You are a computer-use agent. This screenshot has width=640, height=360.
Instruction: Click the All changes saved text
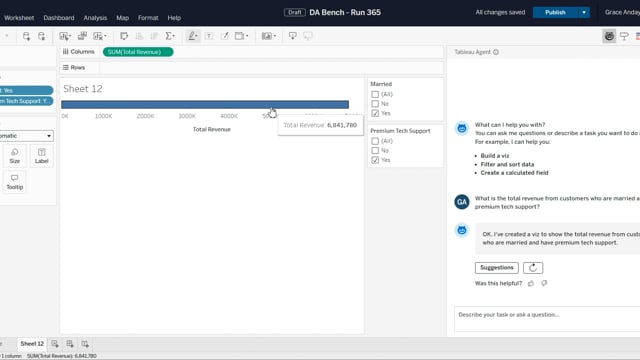tap(500, 12)
